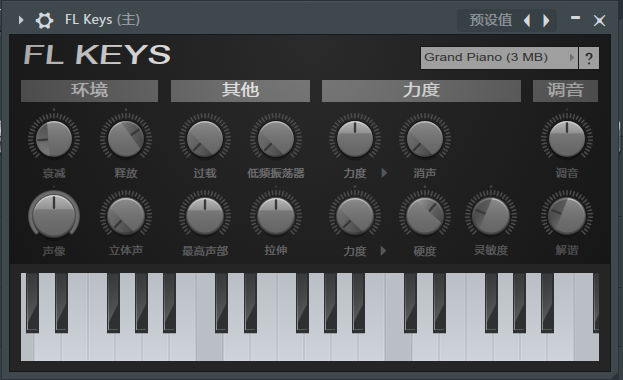Viewport: 623px width, 380px height.
Task: Select previous preset arrow
Action: pyautogui.click(x=527, y=20)
